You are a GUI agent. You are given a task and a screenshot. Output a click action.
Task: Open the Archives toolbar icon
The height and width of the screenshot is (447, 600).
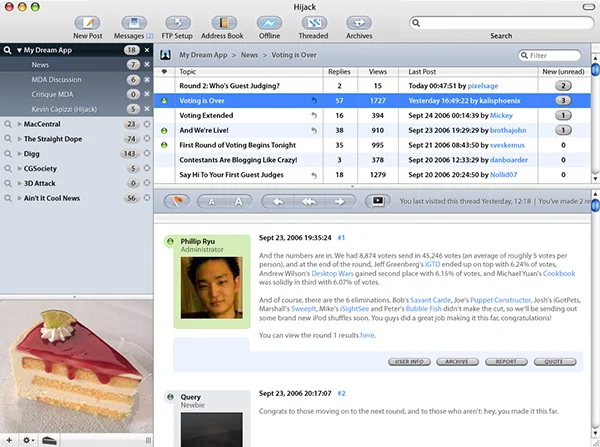point(359,23)
